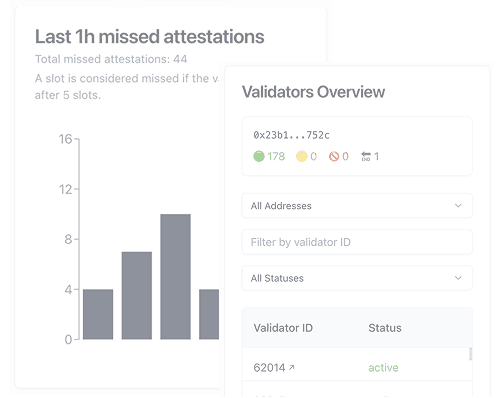Click the All Statuses chevron arrow
Image resolution: width=500 pixels, height=398 pixels.
pos(458,278)
